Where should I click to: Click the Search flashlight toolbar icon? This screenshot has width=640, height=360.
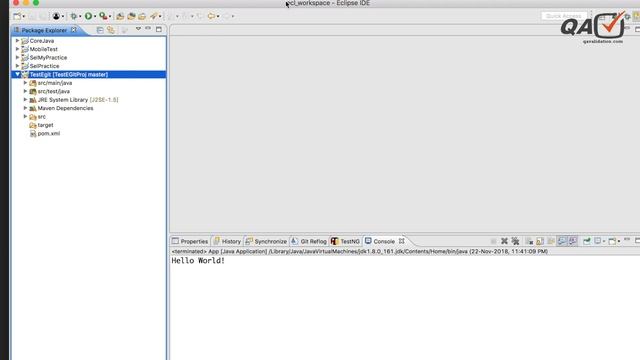click(153, 16)
